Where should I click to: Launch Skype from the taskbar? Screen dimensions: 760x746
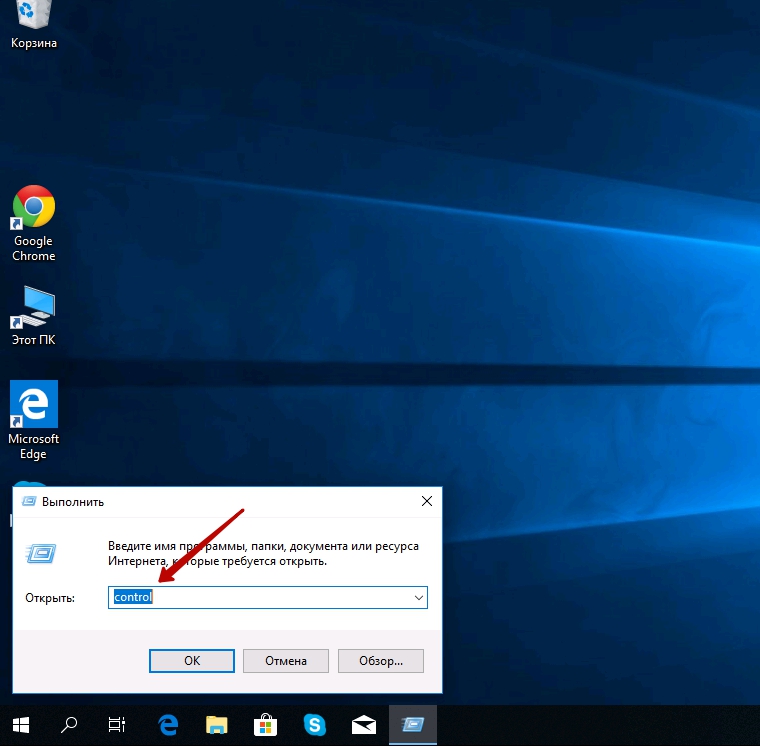click(x=315, y=725)
